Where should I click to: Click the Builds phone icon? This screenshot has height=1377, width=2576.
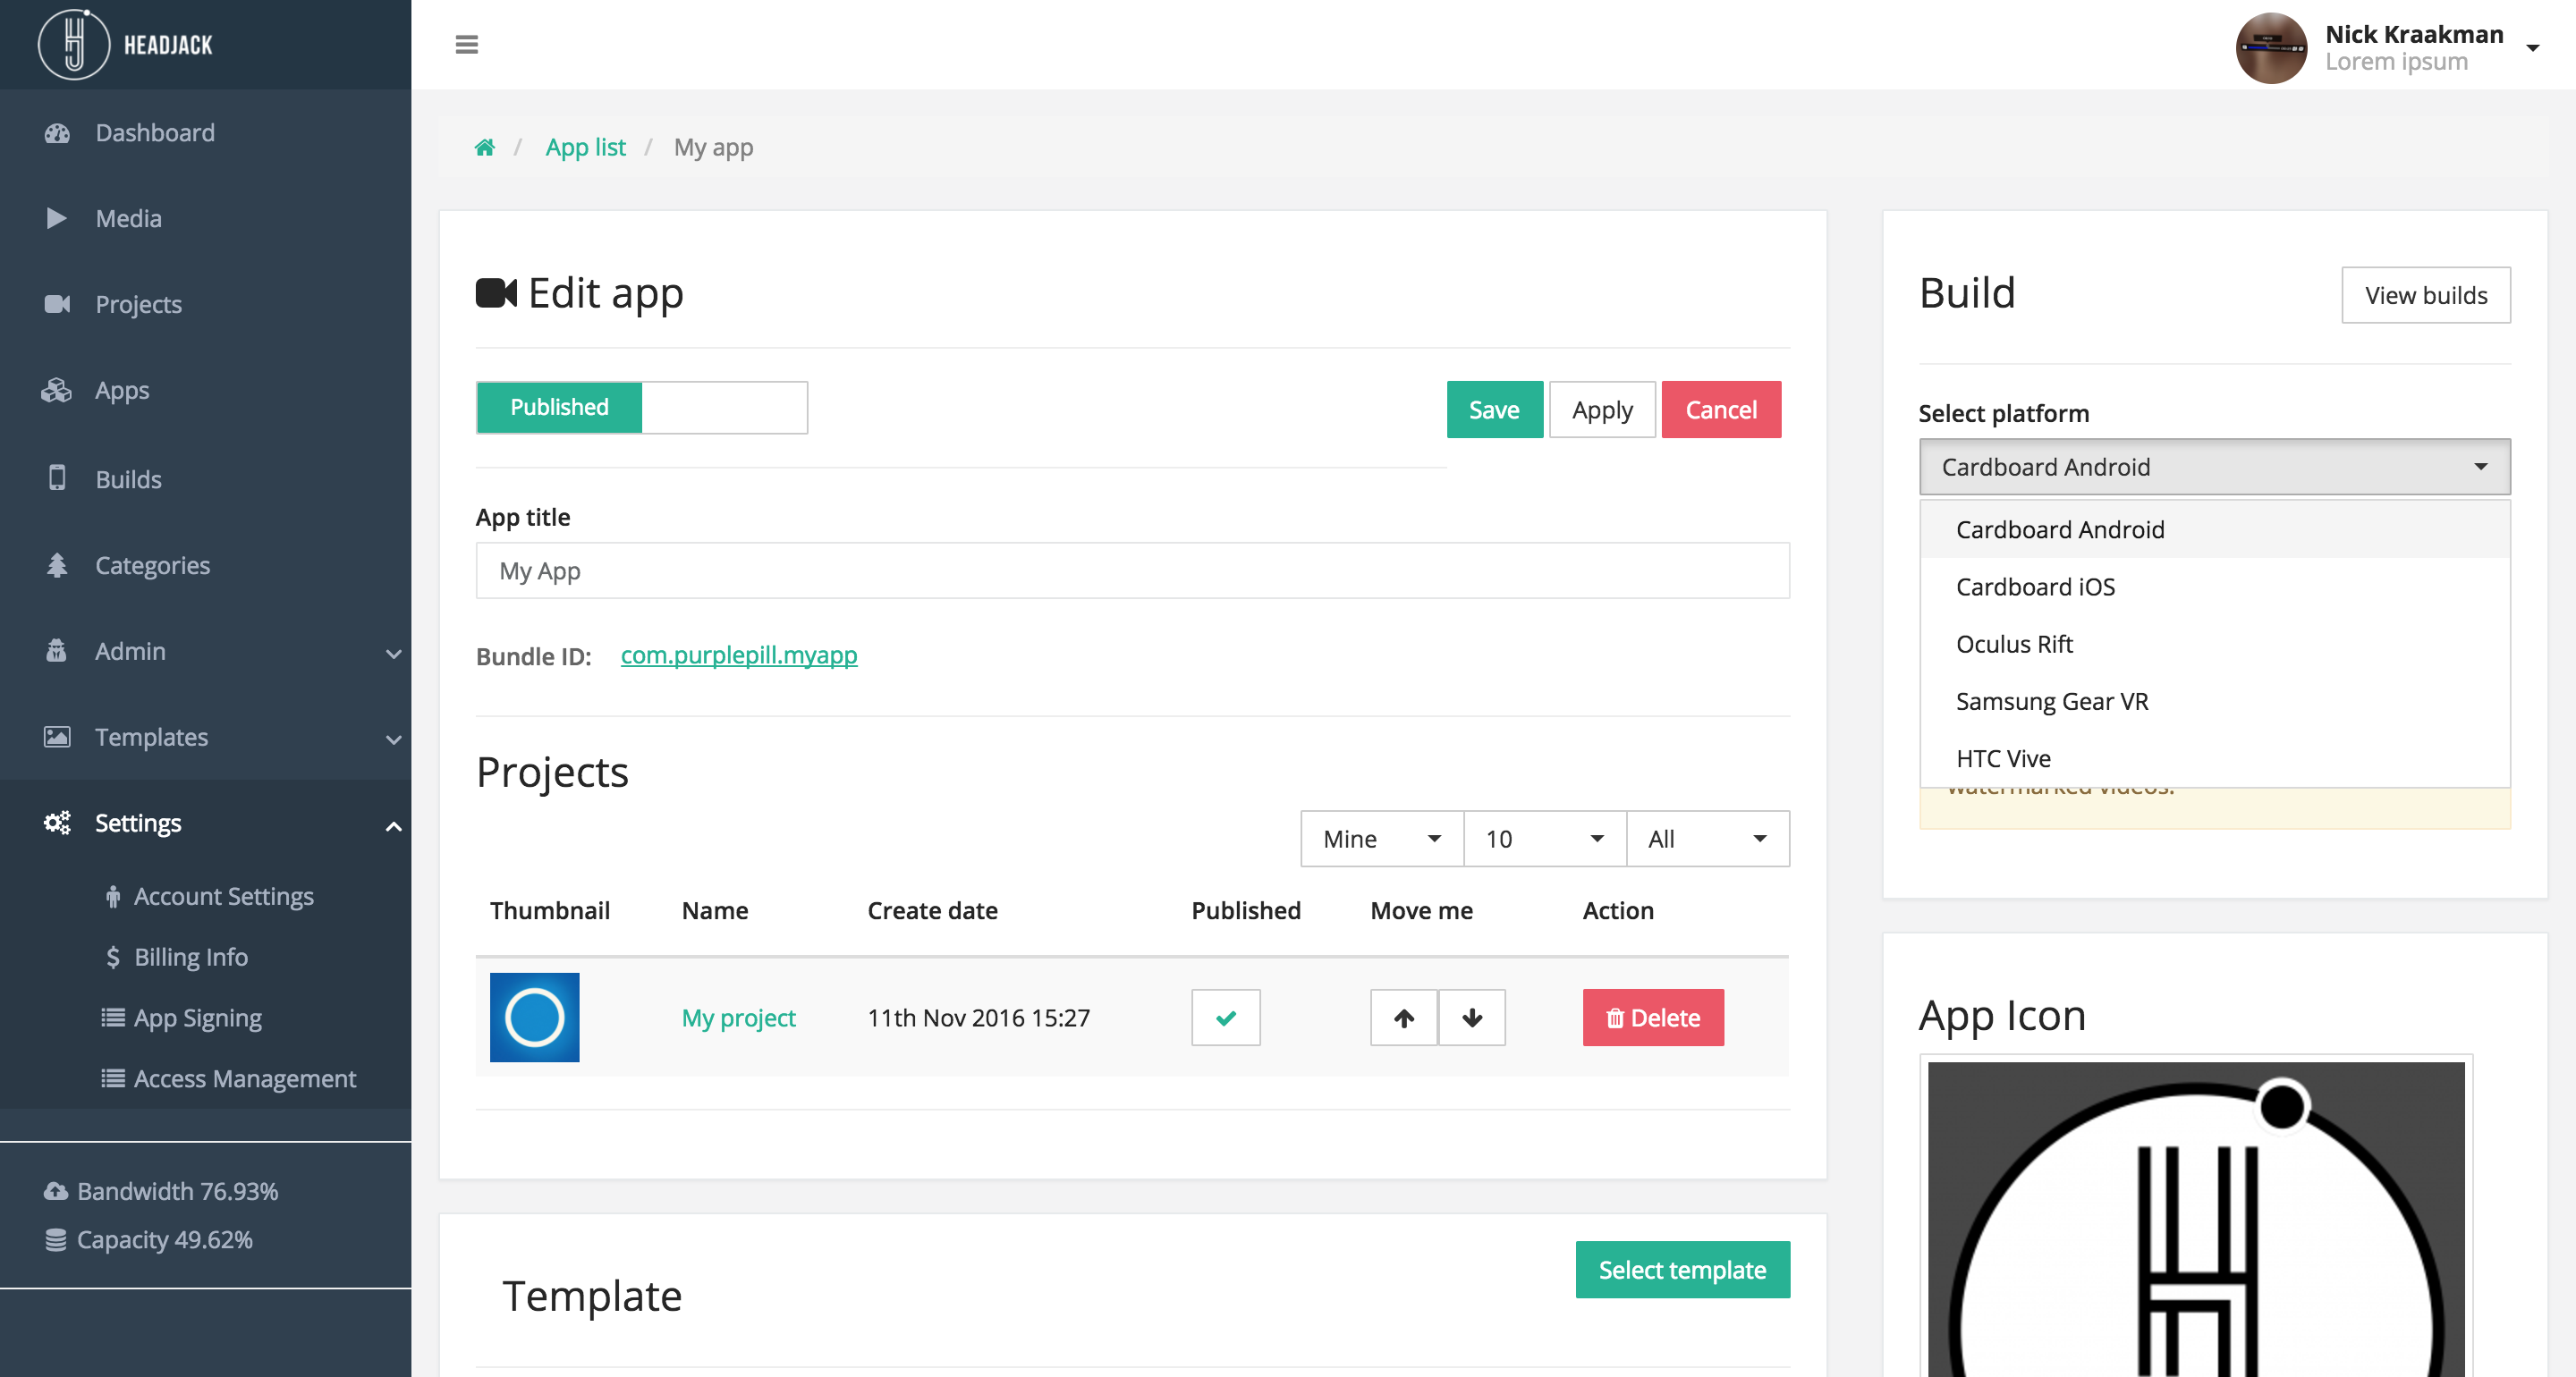click(57, 478)
